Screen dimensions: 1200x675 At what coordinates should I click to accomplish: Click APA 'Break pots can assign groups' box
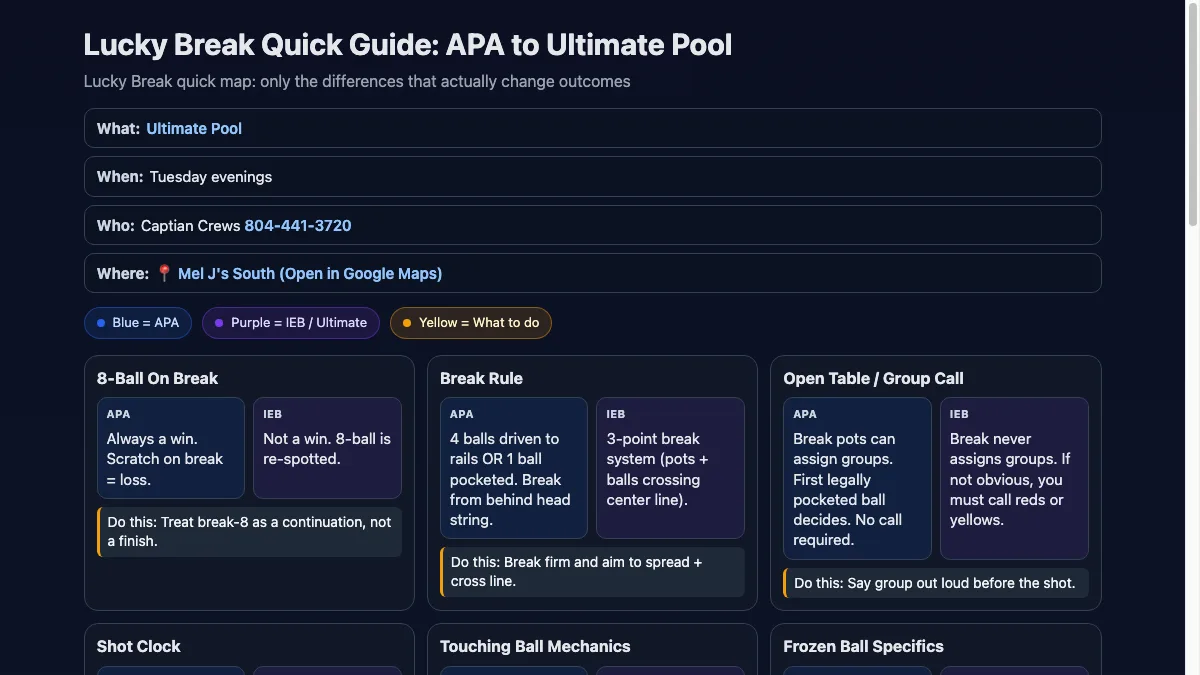857,478
